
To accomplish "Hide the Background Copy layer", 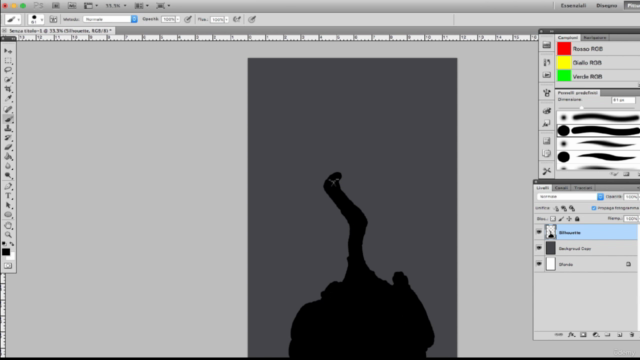I will pos(539,248).
